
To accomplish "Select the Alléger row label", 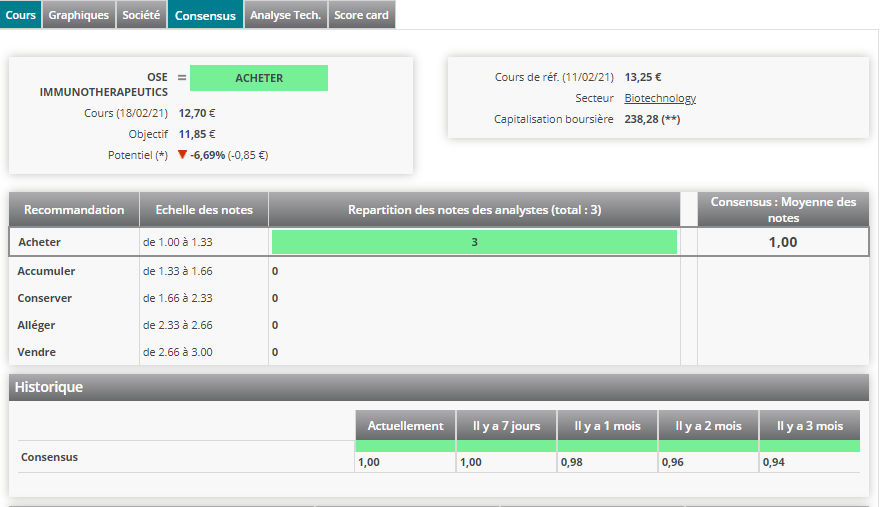I will click(x=36, y=326).
